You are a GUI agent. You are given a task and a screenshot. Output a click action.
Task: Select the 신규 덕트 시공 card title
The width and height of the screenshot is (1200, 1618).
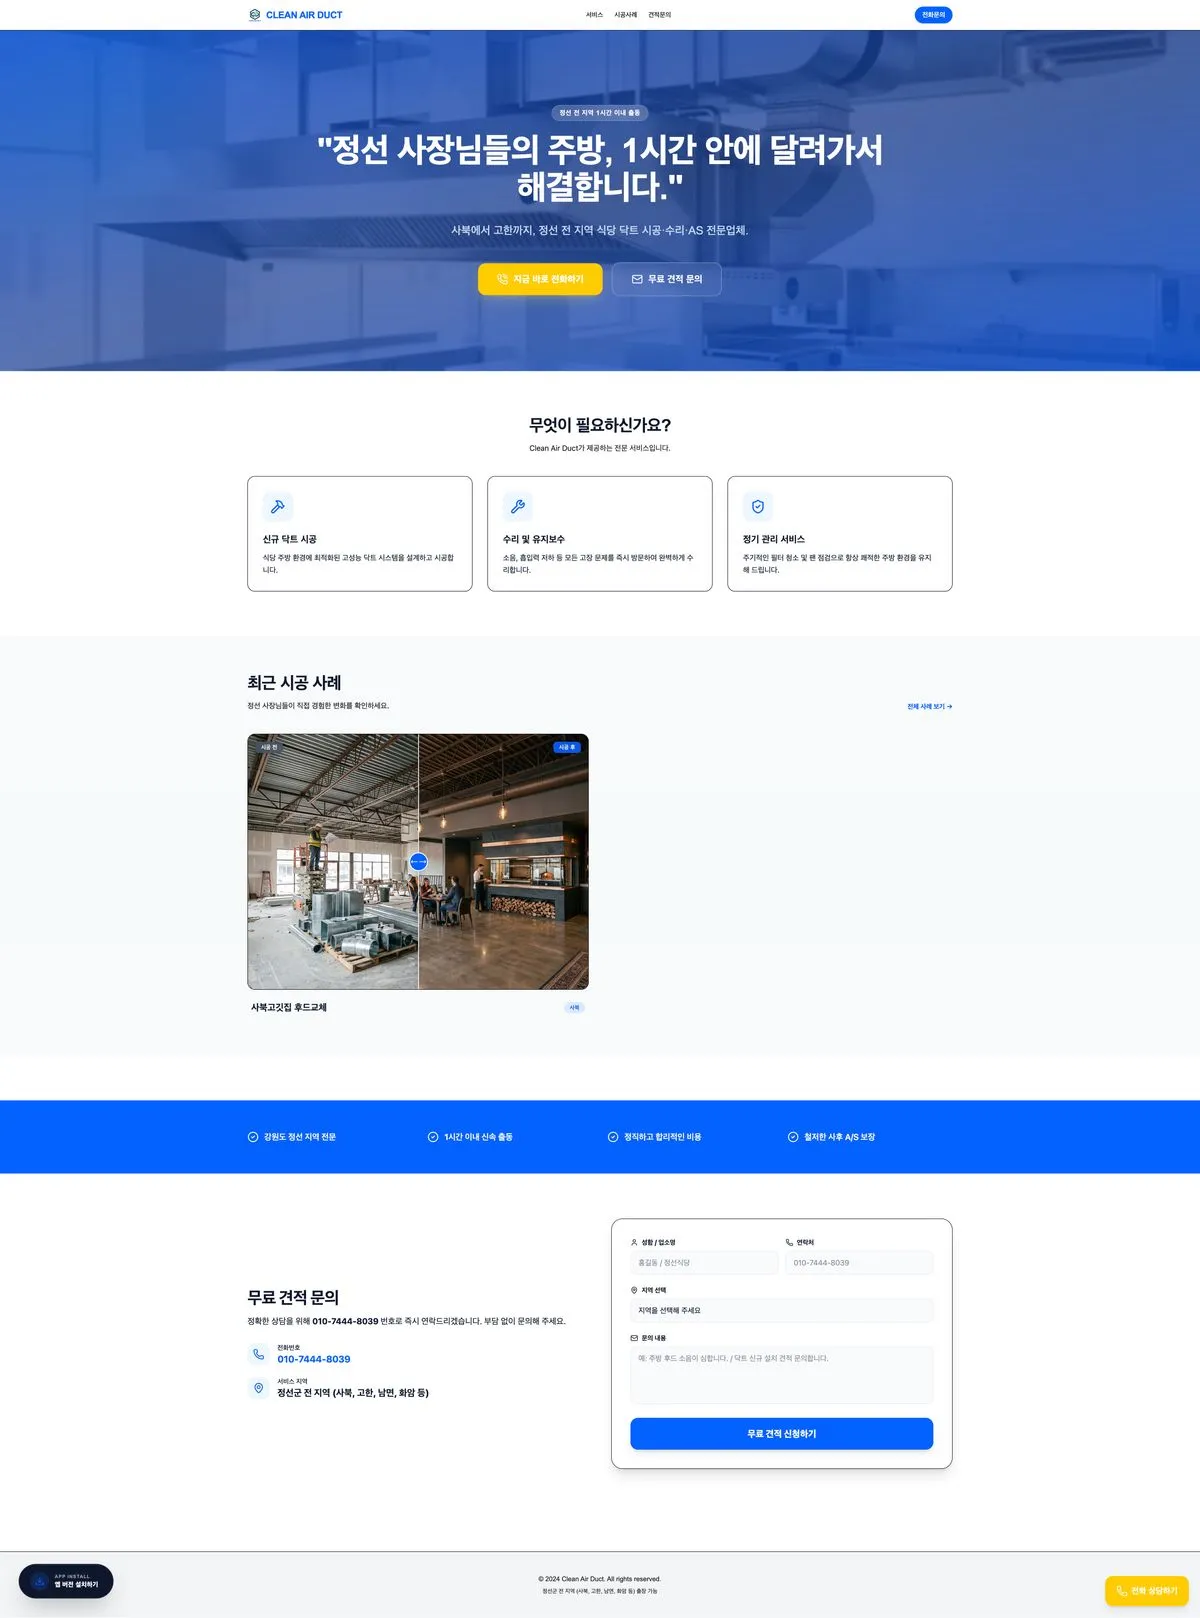pyautogui.click(x=290, y=539)
